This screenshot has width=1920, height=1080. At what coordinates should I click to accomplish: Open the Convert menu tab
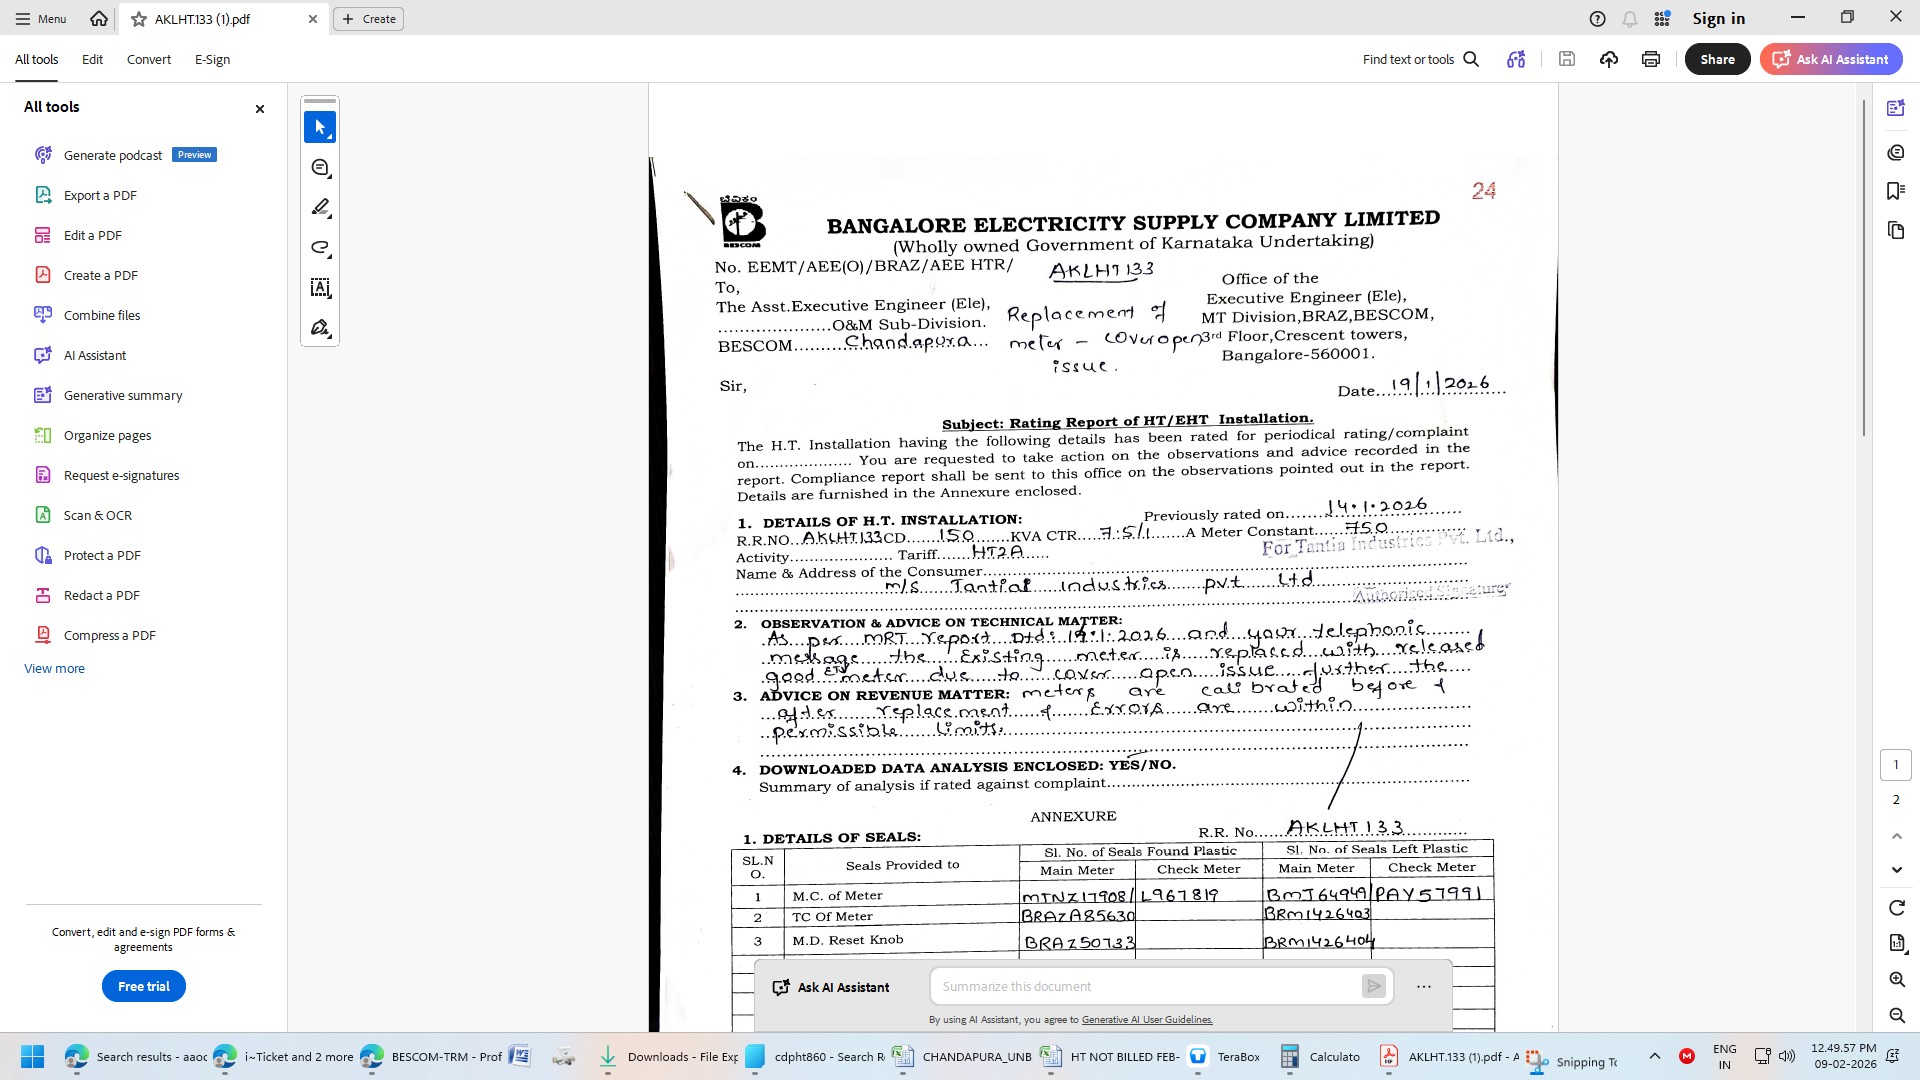(x=148, y=60)
